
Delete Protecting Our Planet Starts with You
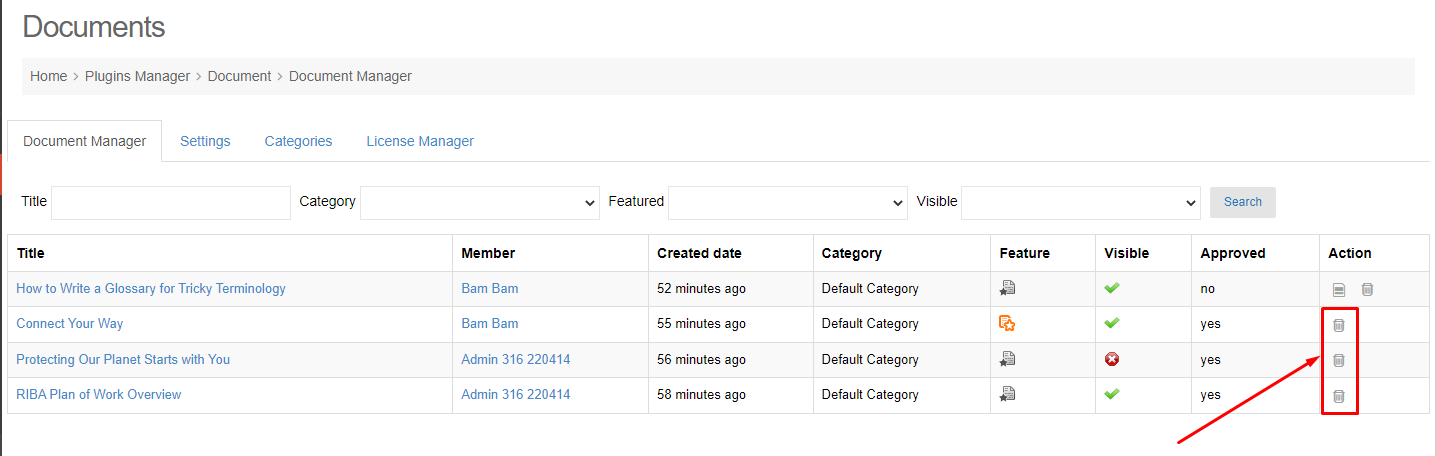[1339, 360]
